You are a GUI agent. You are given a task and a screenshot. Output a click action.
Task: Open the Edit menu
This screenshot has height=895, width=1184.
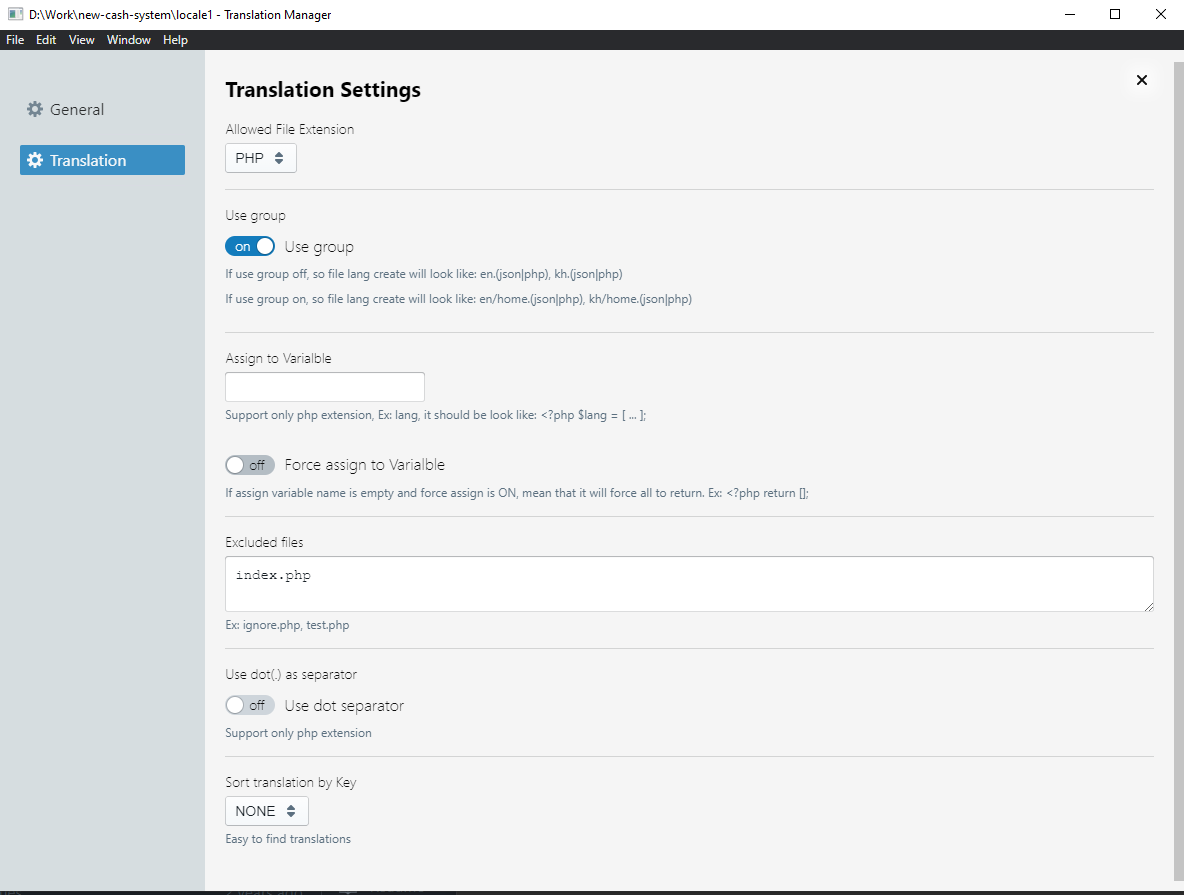pyautogui.click(x=46, y=40)
